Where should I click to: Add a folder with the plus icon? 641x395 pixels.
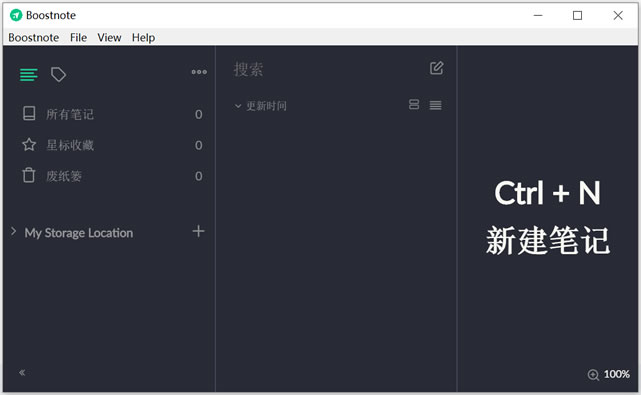198,231
